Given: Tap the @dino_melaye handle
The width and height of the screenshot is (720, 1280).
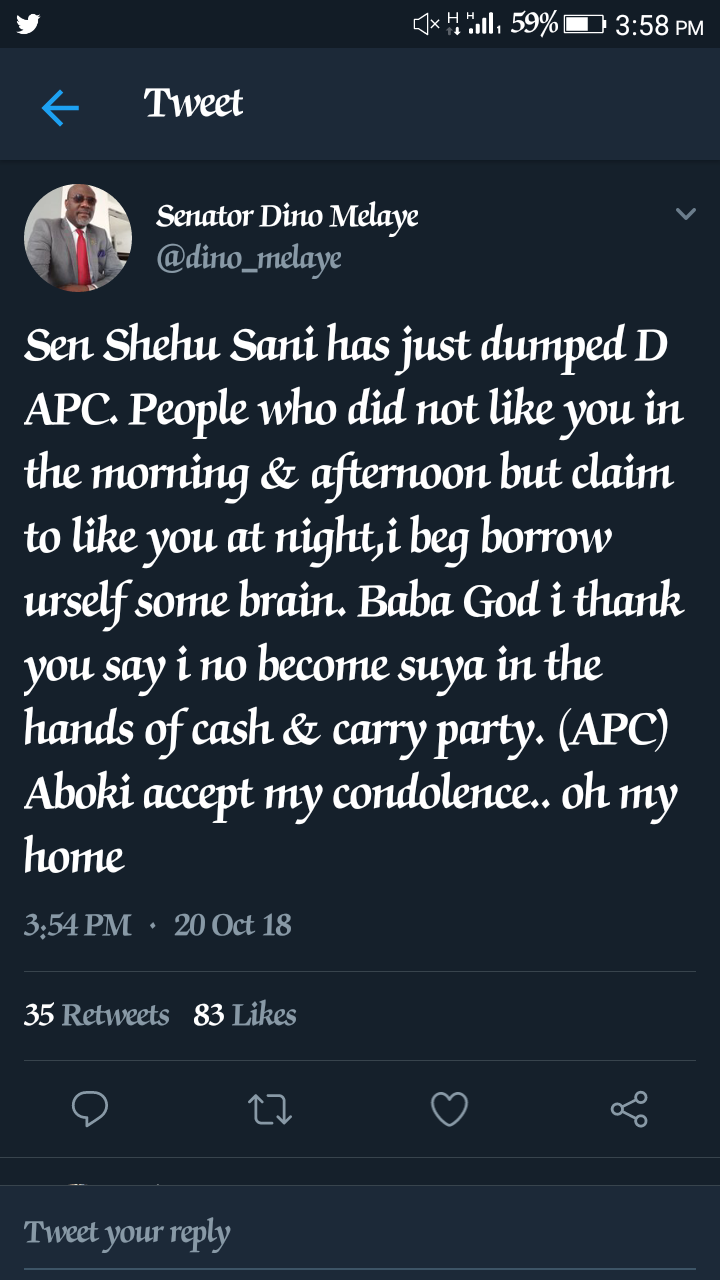Looking at the screenshot, I should pos(249,259).
